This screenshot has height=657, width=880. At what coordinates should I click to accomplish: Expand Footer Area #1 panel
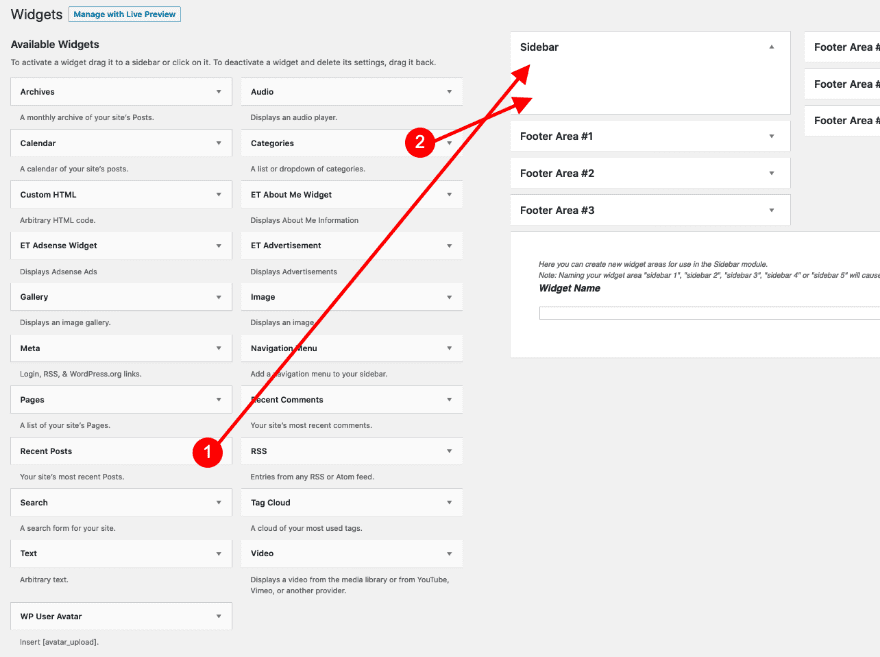[771, 136]
